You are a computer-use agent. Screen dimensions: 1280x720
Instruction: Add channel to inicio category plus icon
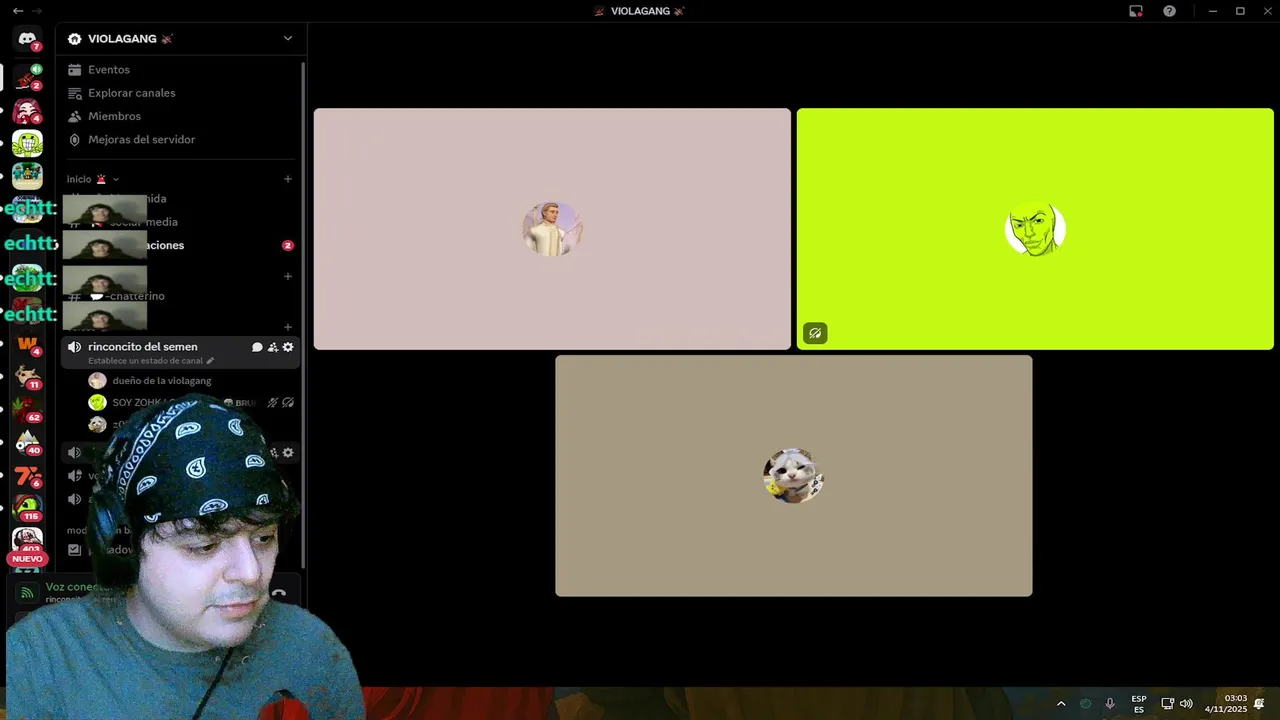pyautogui.click(x=288, y=179)
